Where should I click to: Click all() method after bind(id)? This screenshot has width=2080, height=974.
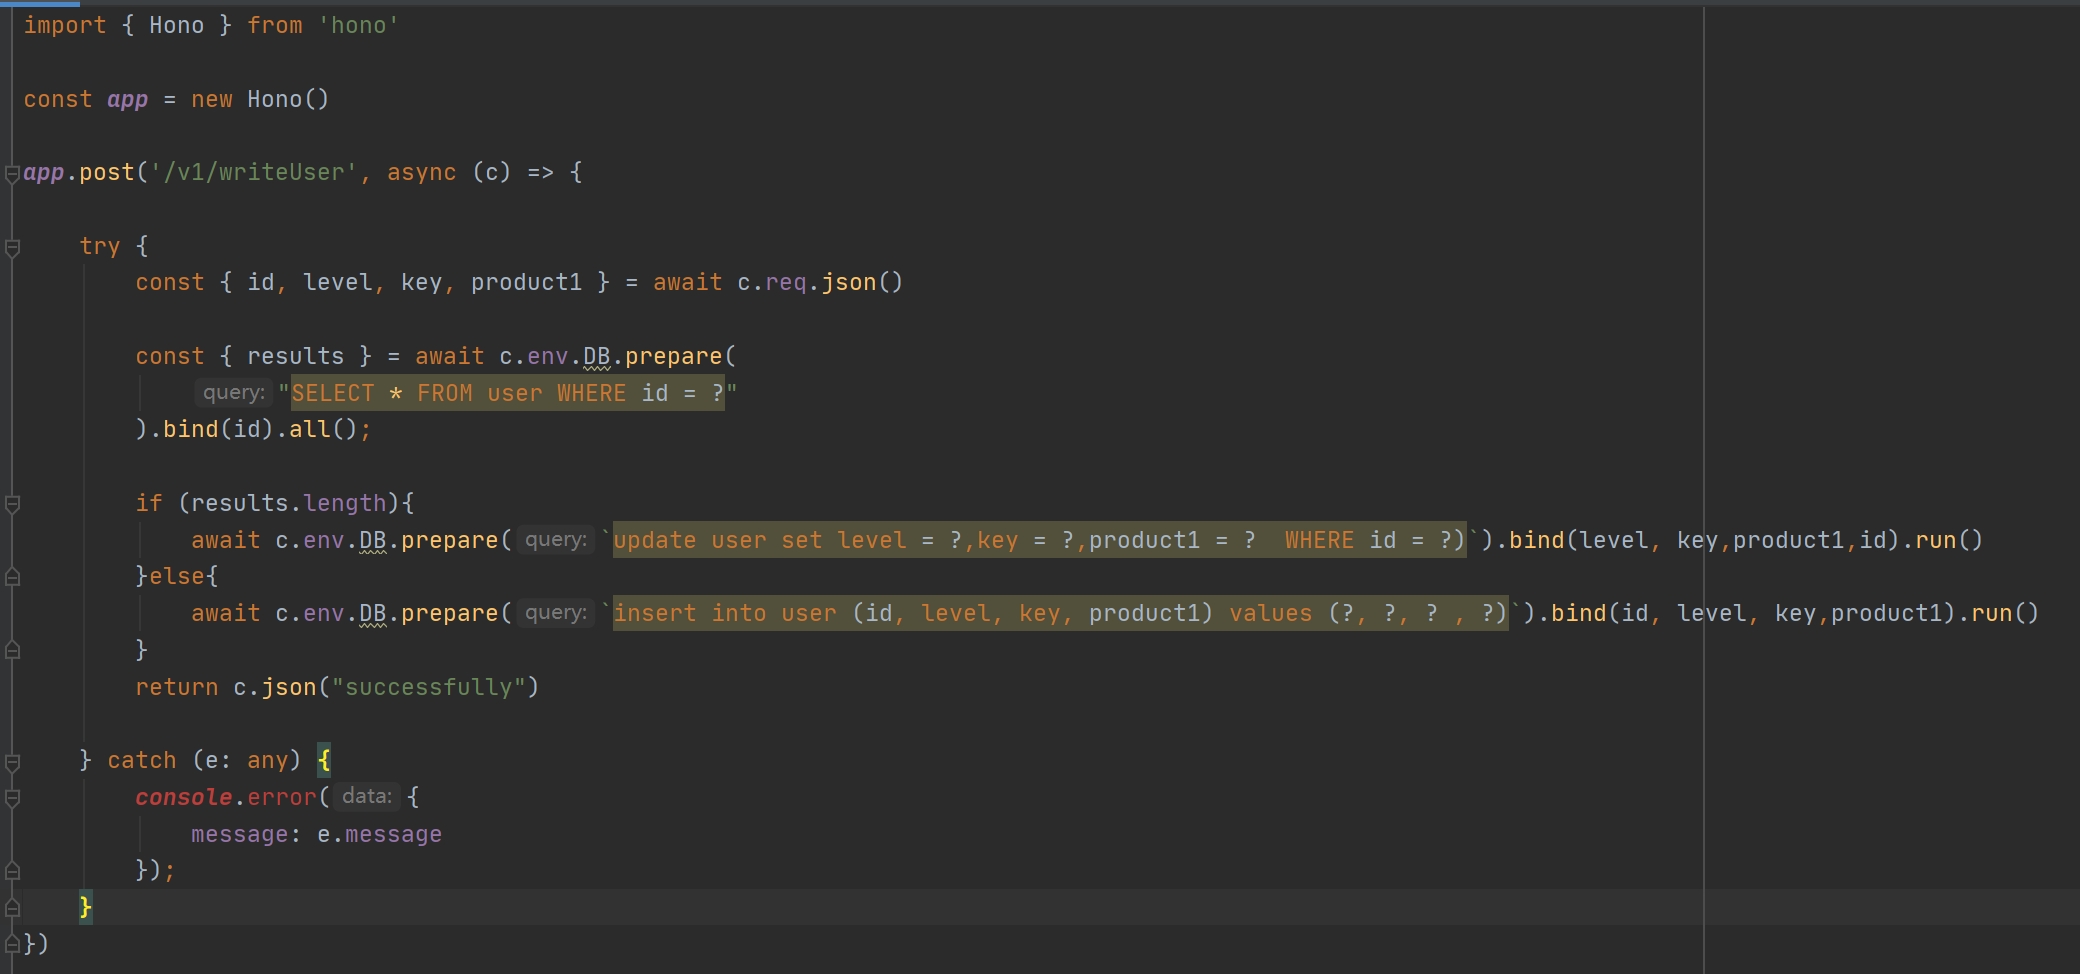pyautogui.click(x=323, y=429)
